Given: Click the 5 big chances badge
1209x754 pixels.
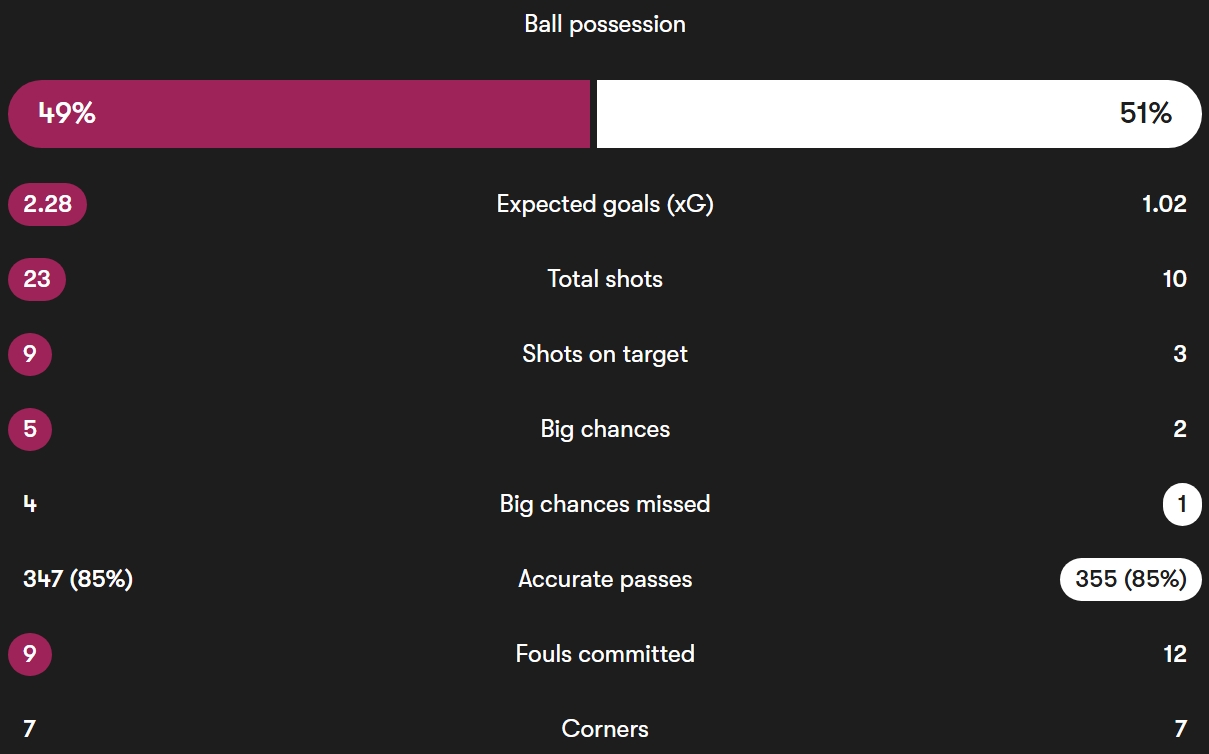Looking at the screenshot, I should click(30, 429).
